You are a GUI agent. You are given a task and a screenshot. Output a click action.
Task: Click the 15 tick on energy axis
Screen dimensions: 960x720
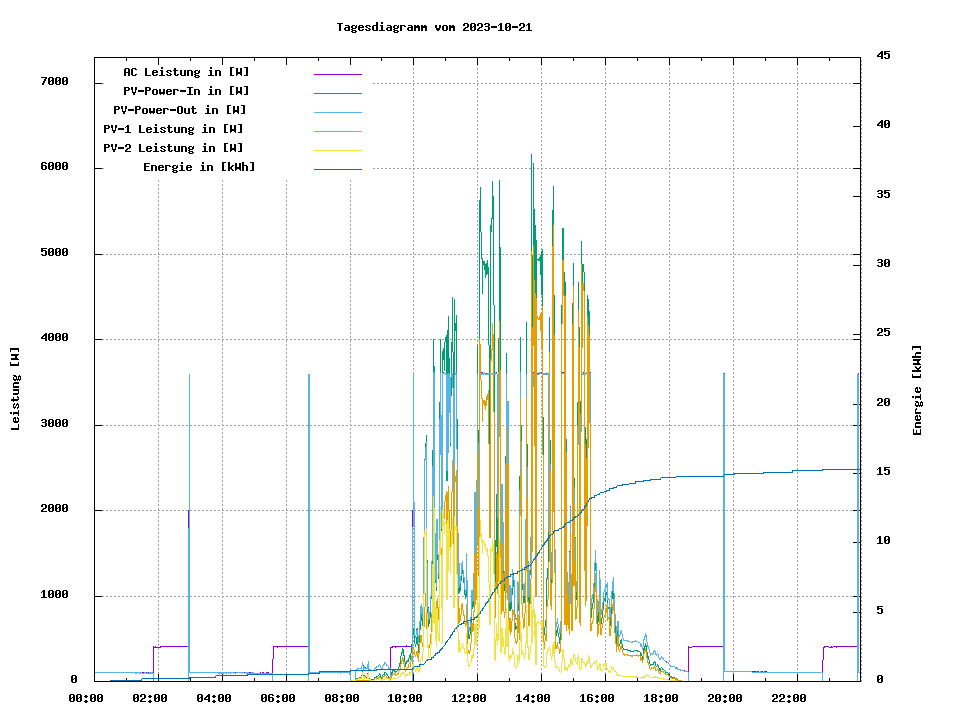pyautogui.click(x=883, y=472)
